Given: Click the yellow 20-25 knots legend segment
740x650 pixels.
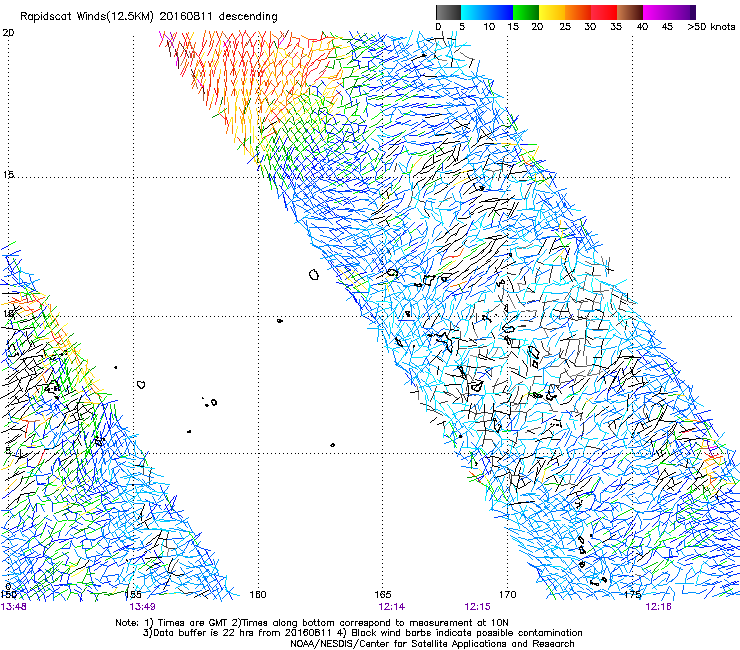Looking at the screenshot, I should pyautogui.click(x=552, y=12).
